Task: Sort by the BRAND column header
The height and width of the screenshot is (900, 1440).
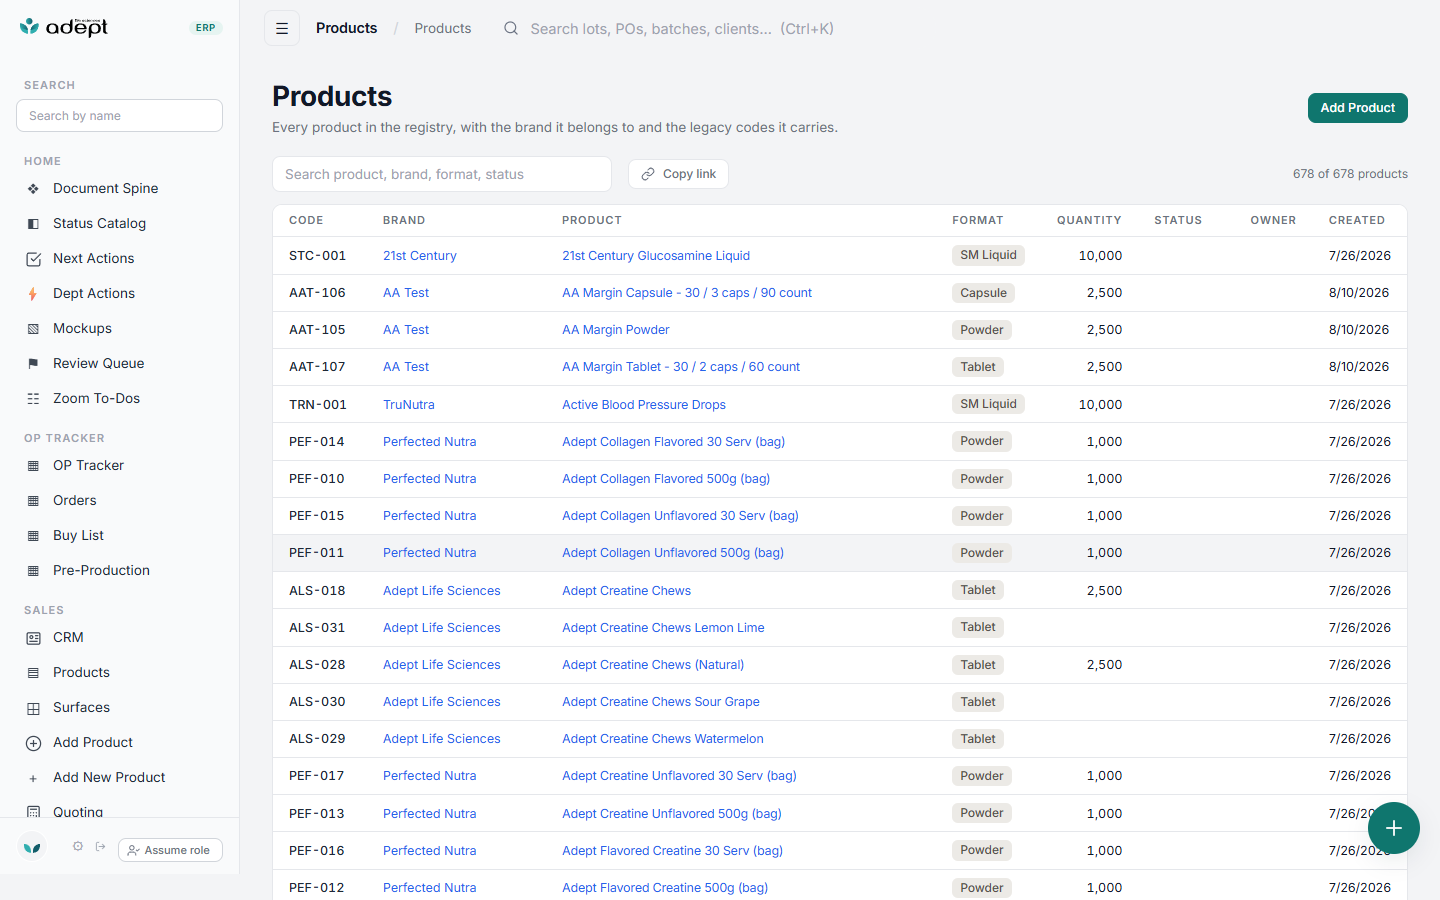Action: click(x=404, y=220)
